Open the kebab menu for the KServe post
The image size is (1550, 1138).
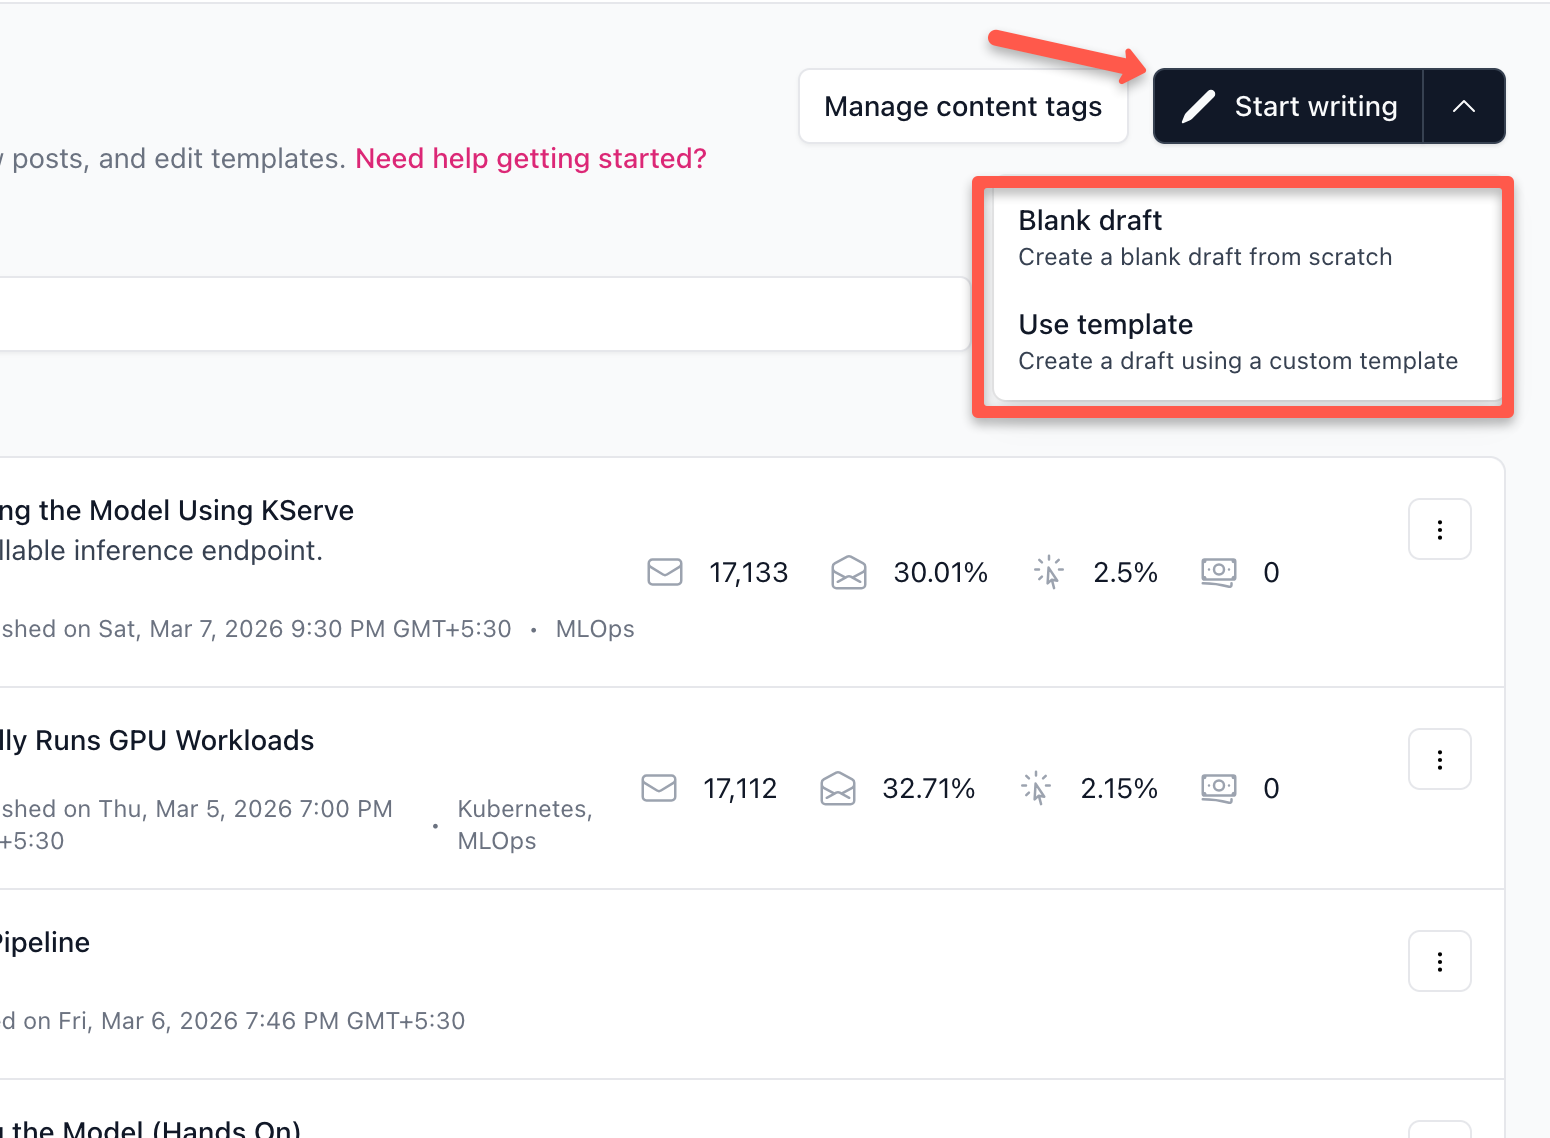click(x=1439, y=529)
